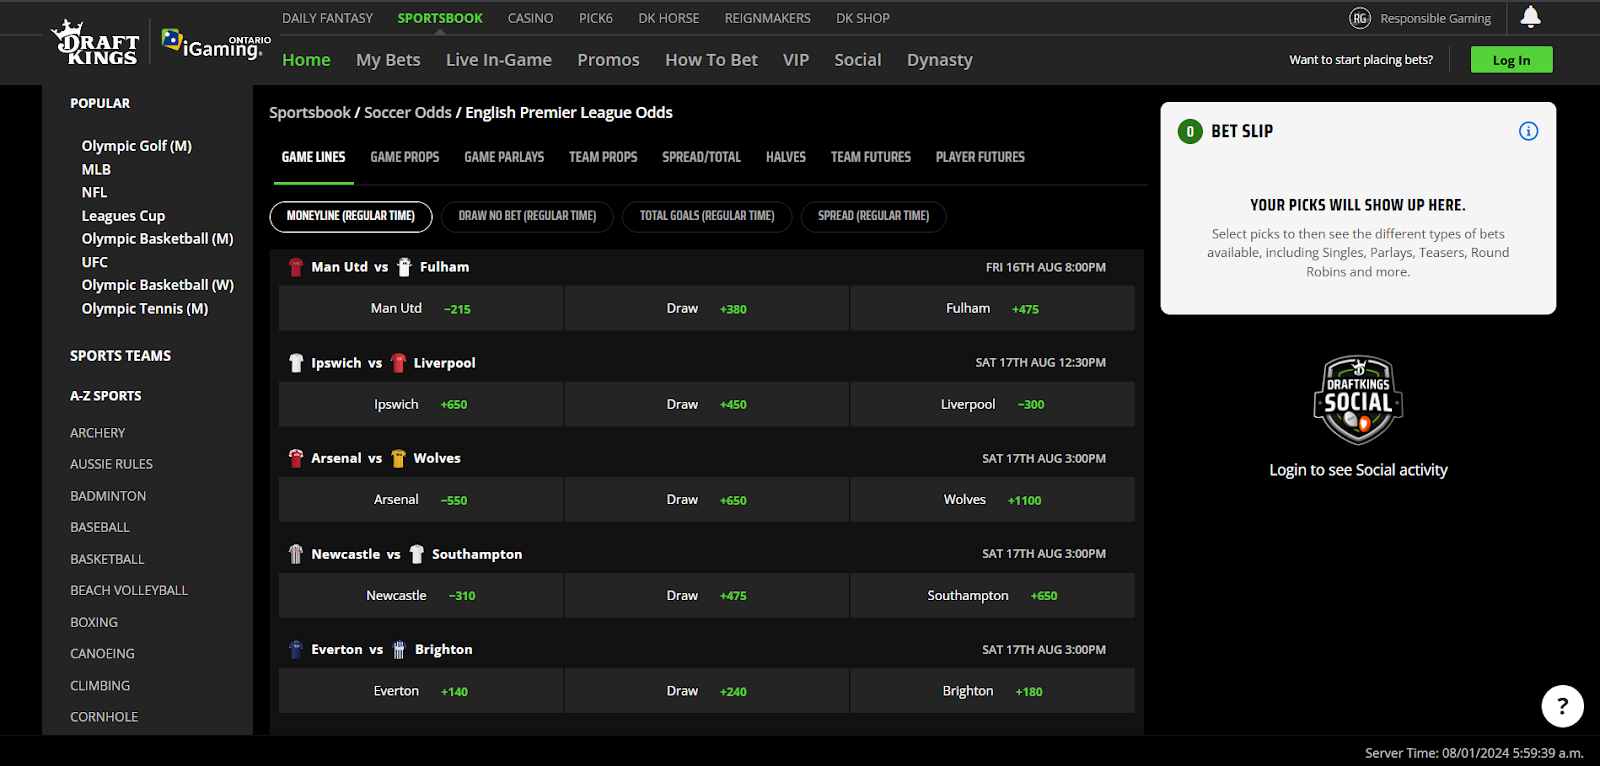Open the Halves tab
The width and height of the screenshot is (1600, 766).
[786, 157]
